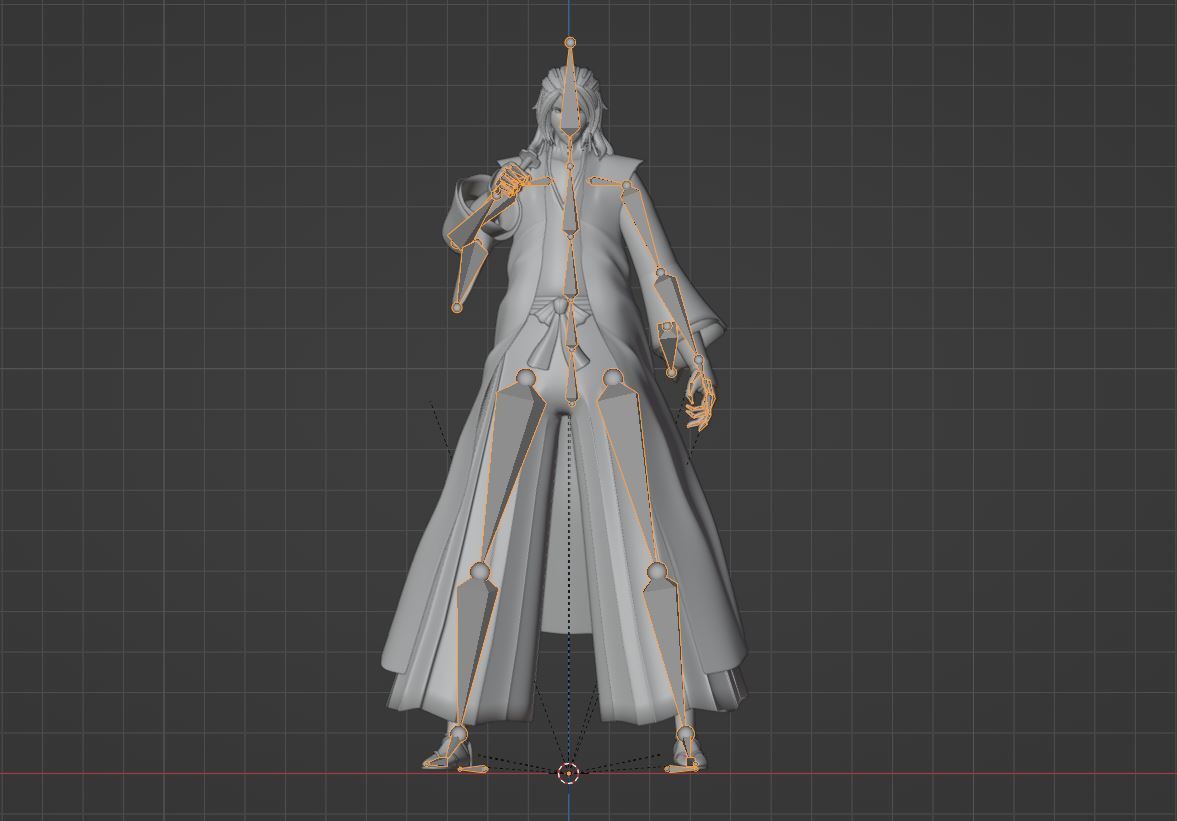Click the hip joint sphere of viewer's-right leg
This screenshot has width=1177, height=821.
(613, 377)
